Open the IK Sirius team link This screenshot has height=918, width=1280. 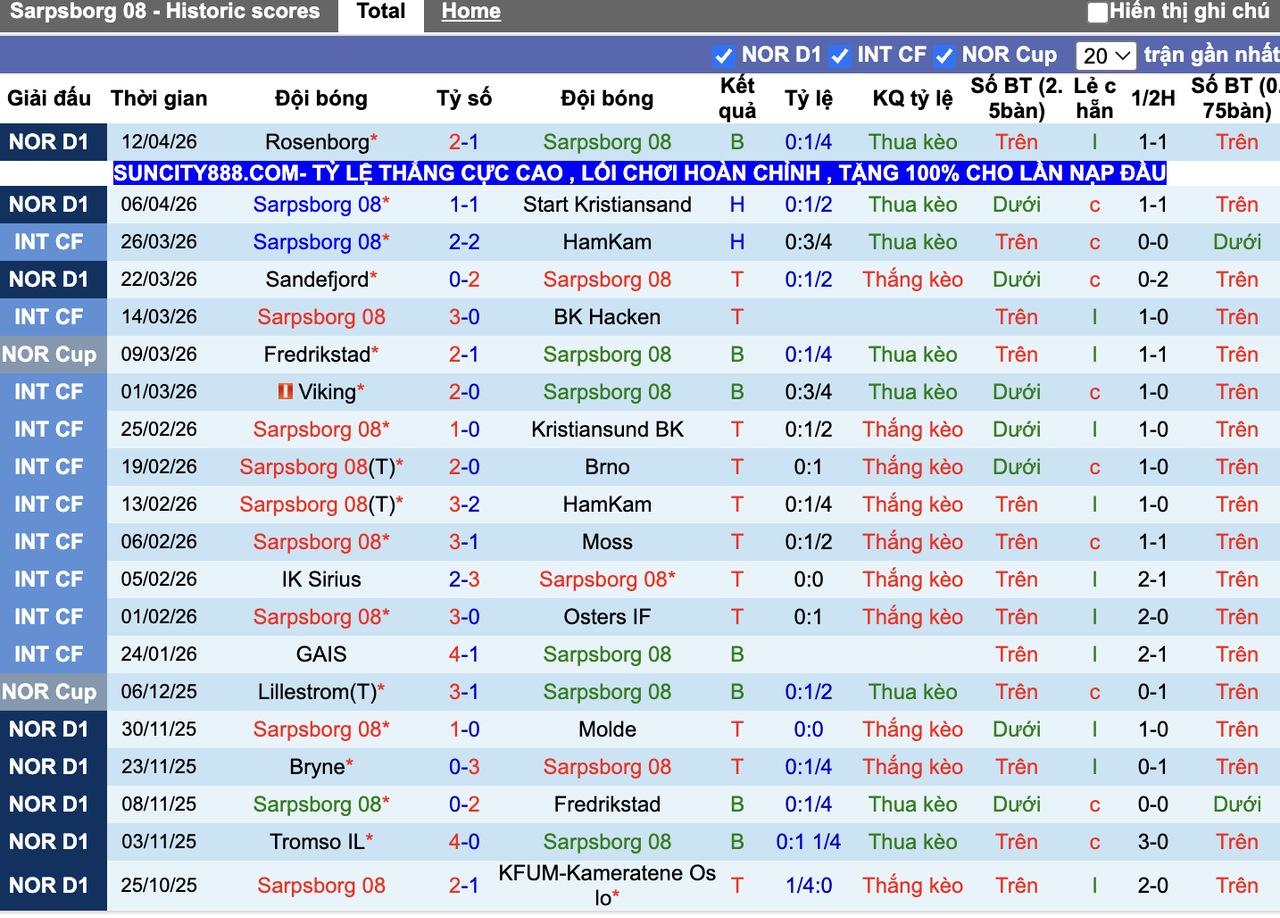[x=321, y=580]
